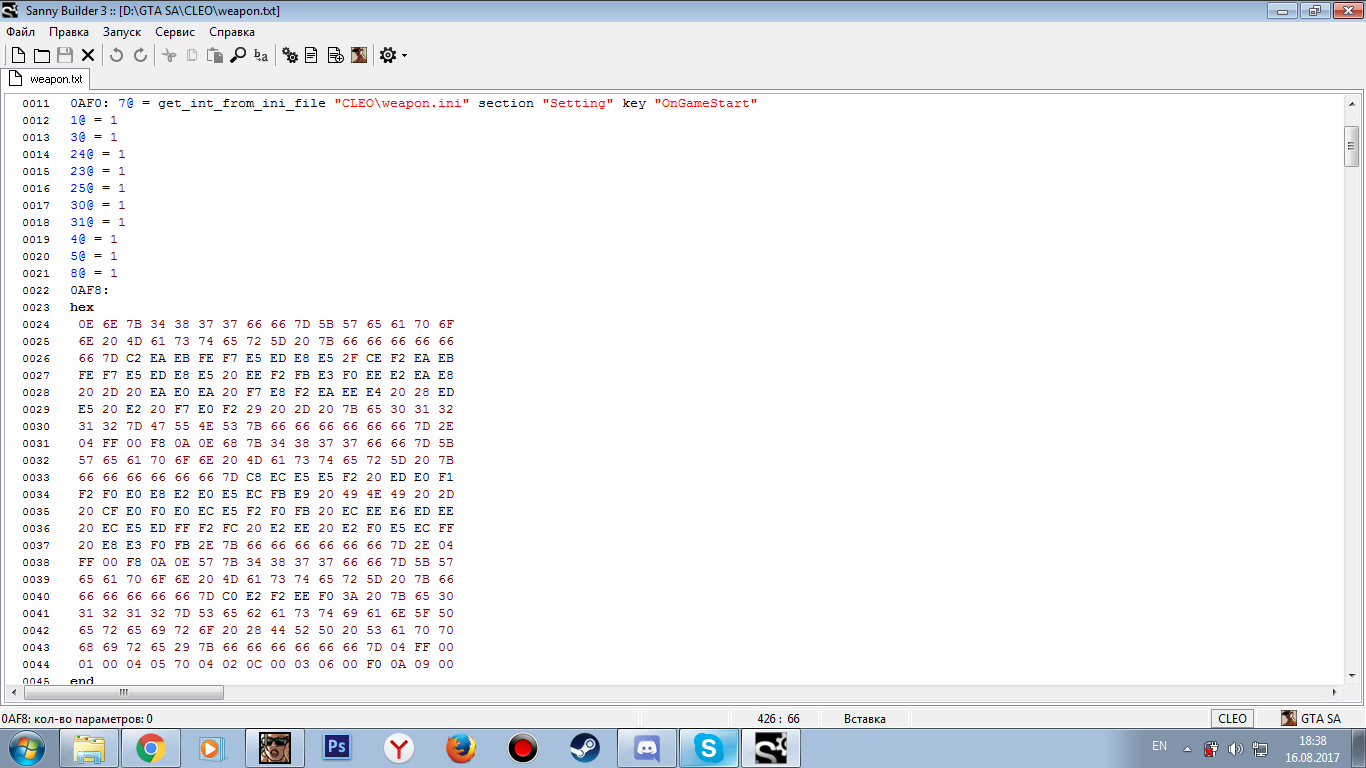The width and height of the screenshot is (1366, 768).
Task: Click the "Setting" string on line 0011
Action: [578, 103]
